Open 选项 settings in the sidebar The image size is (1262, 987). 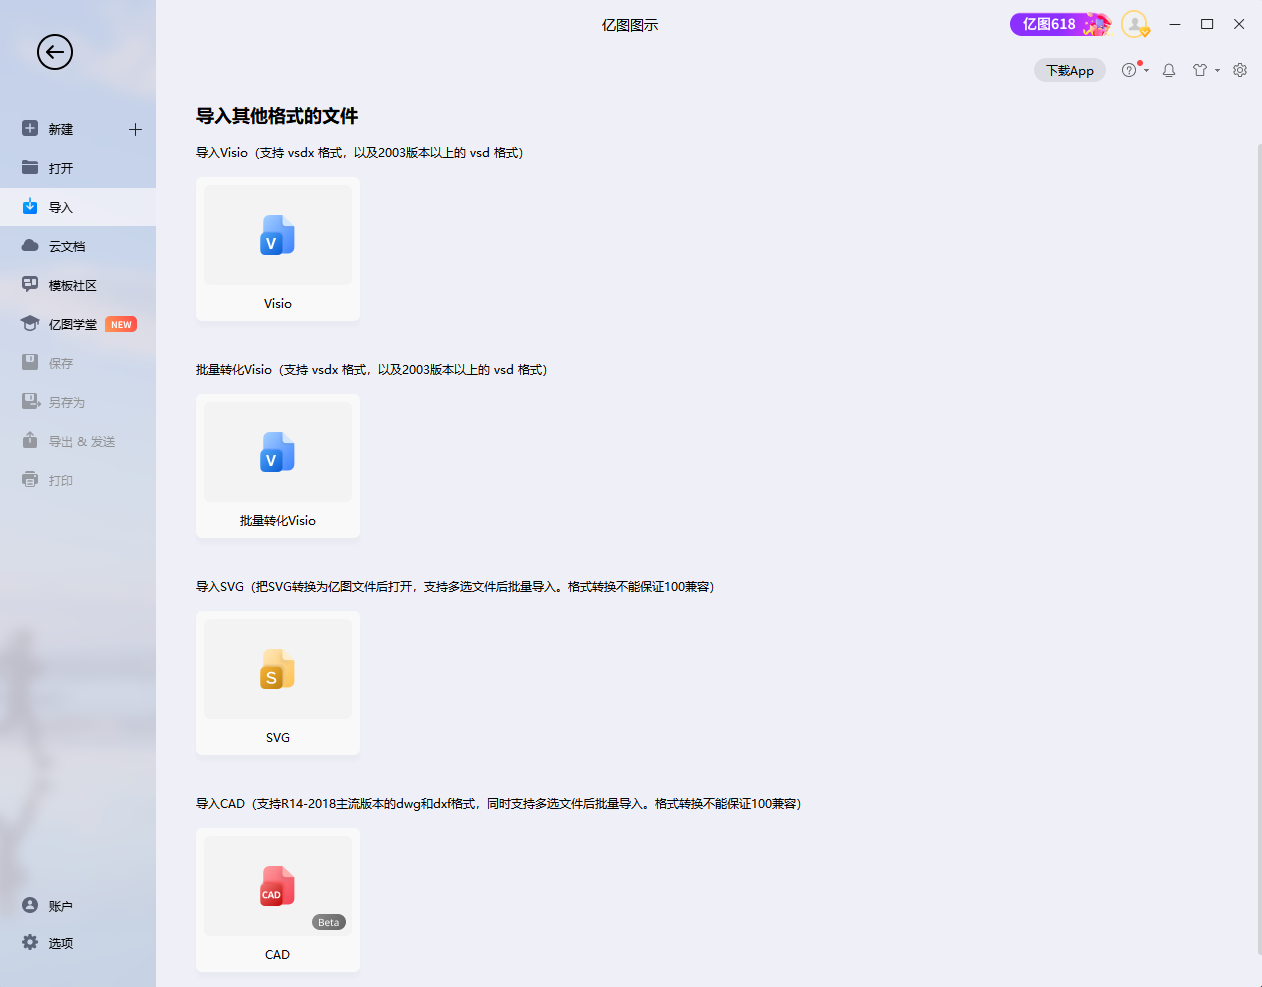pyautogui.click(x=60, y=943)
